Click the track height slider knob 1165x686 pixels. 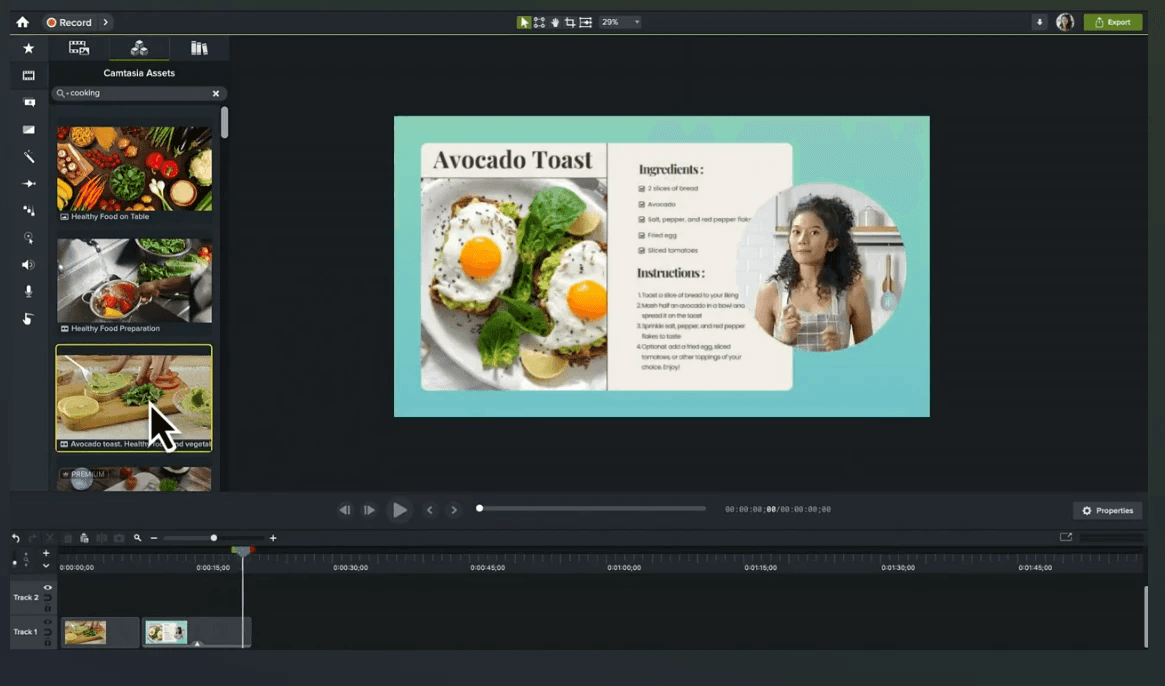[15, 563]
